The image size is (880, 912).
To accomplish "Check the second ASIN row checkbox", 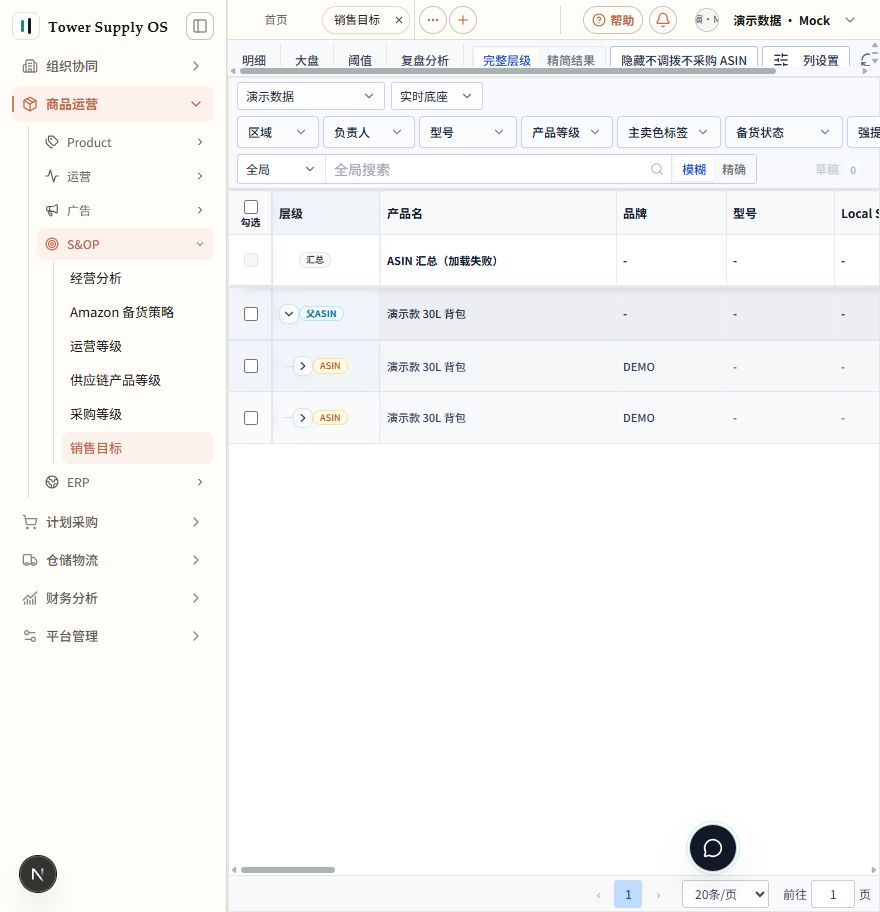I will coord(251,418).
